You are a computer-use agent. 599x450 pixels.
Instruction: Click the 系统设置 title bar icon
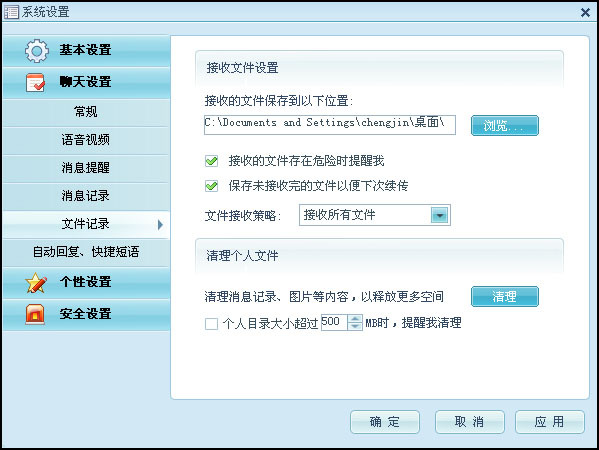pyautogui.click(x=11, y=12)
